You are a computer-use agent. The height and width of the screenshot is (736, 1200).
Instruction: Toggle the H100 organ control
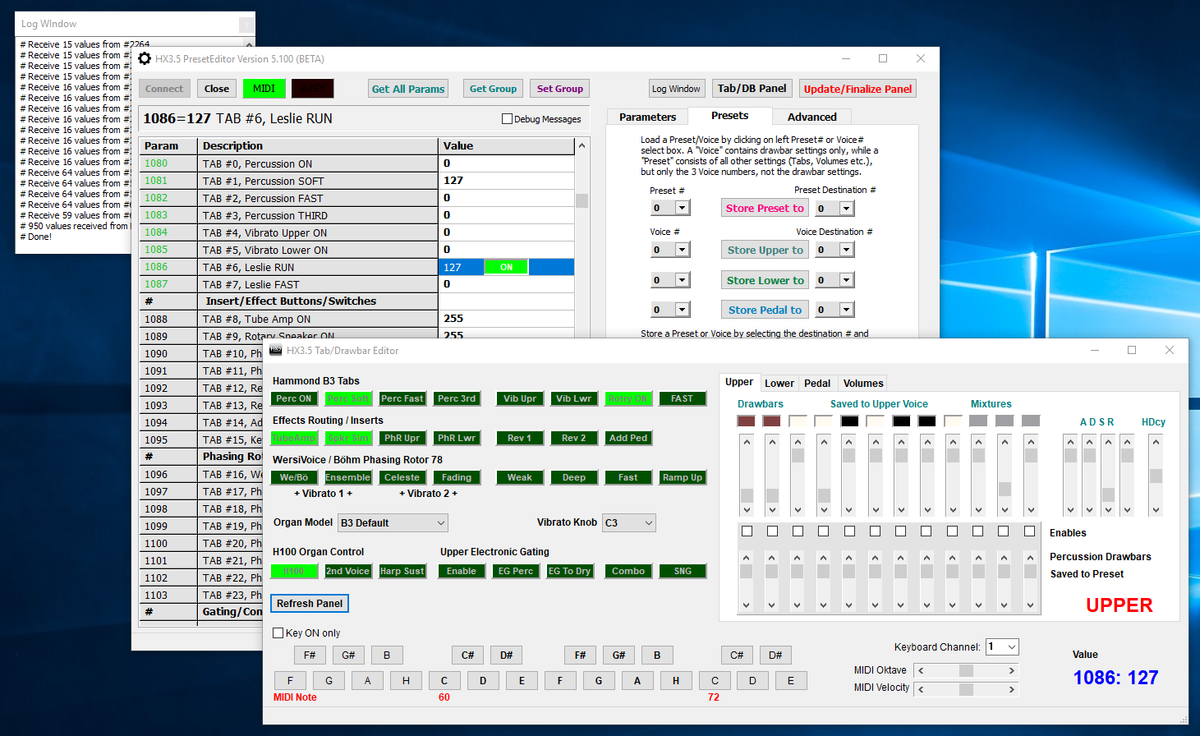tap(294, 570)
